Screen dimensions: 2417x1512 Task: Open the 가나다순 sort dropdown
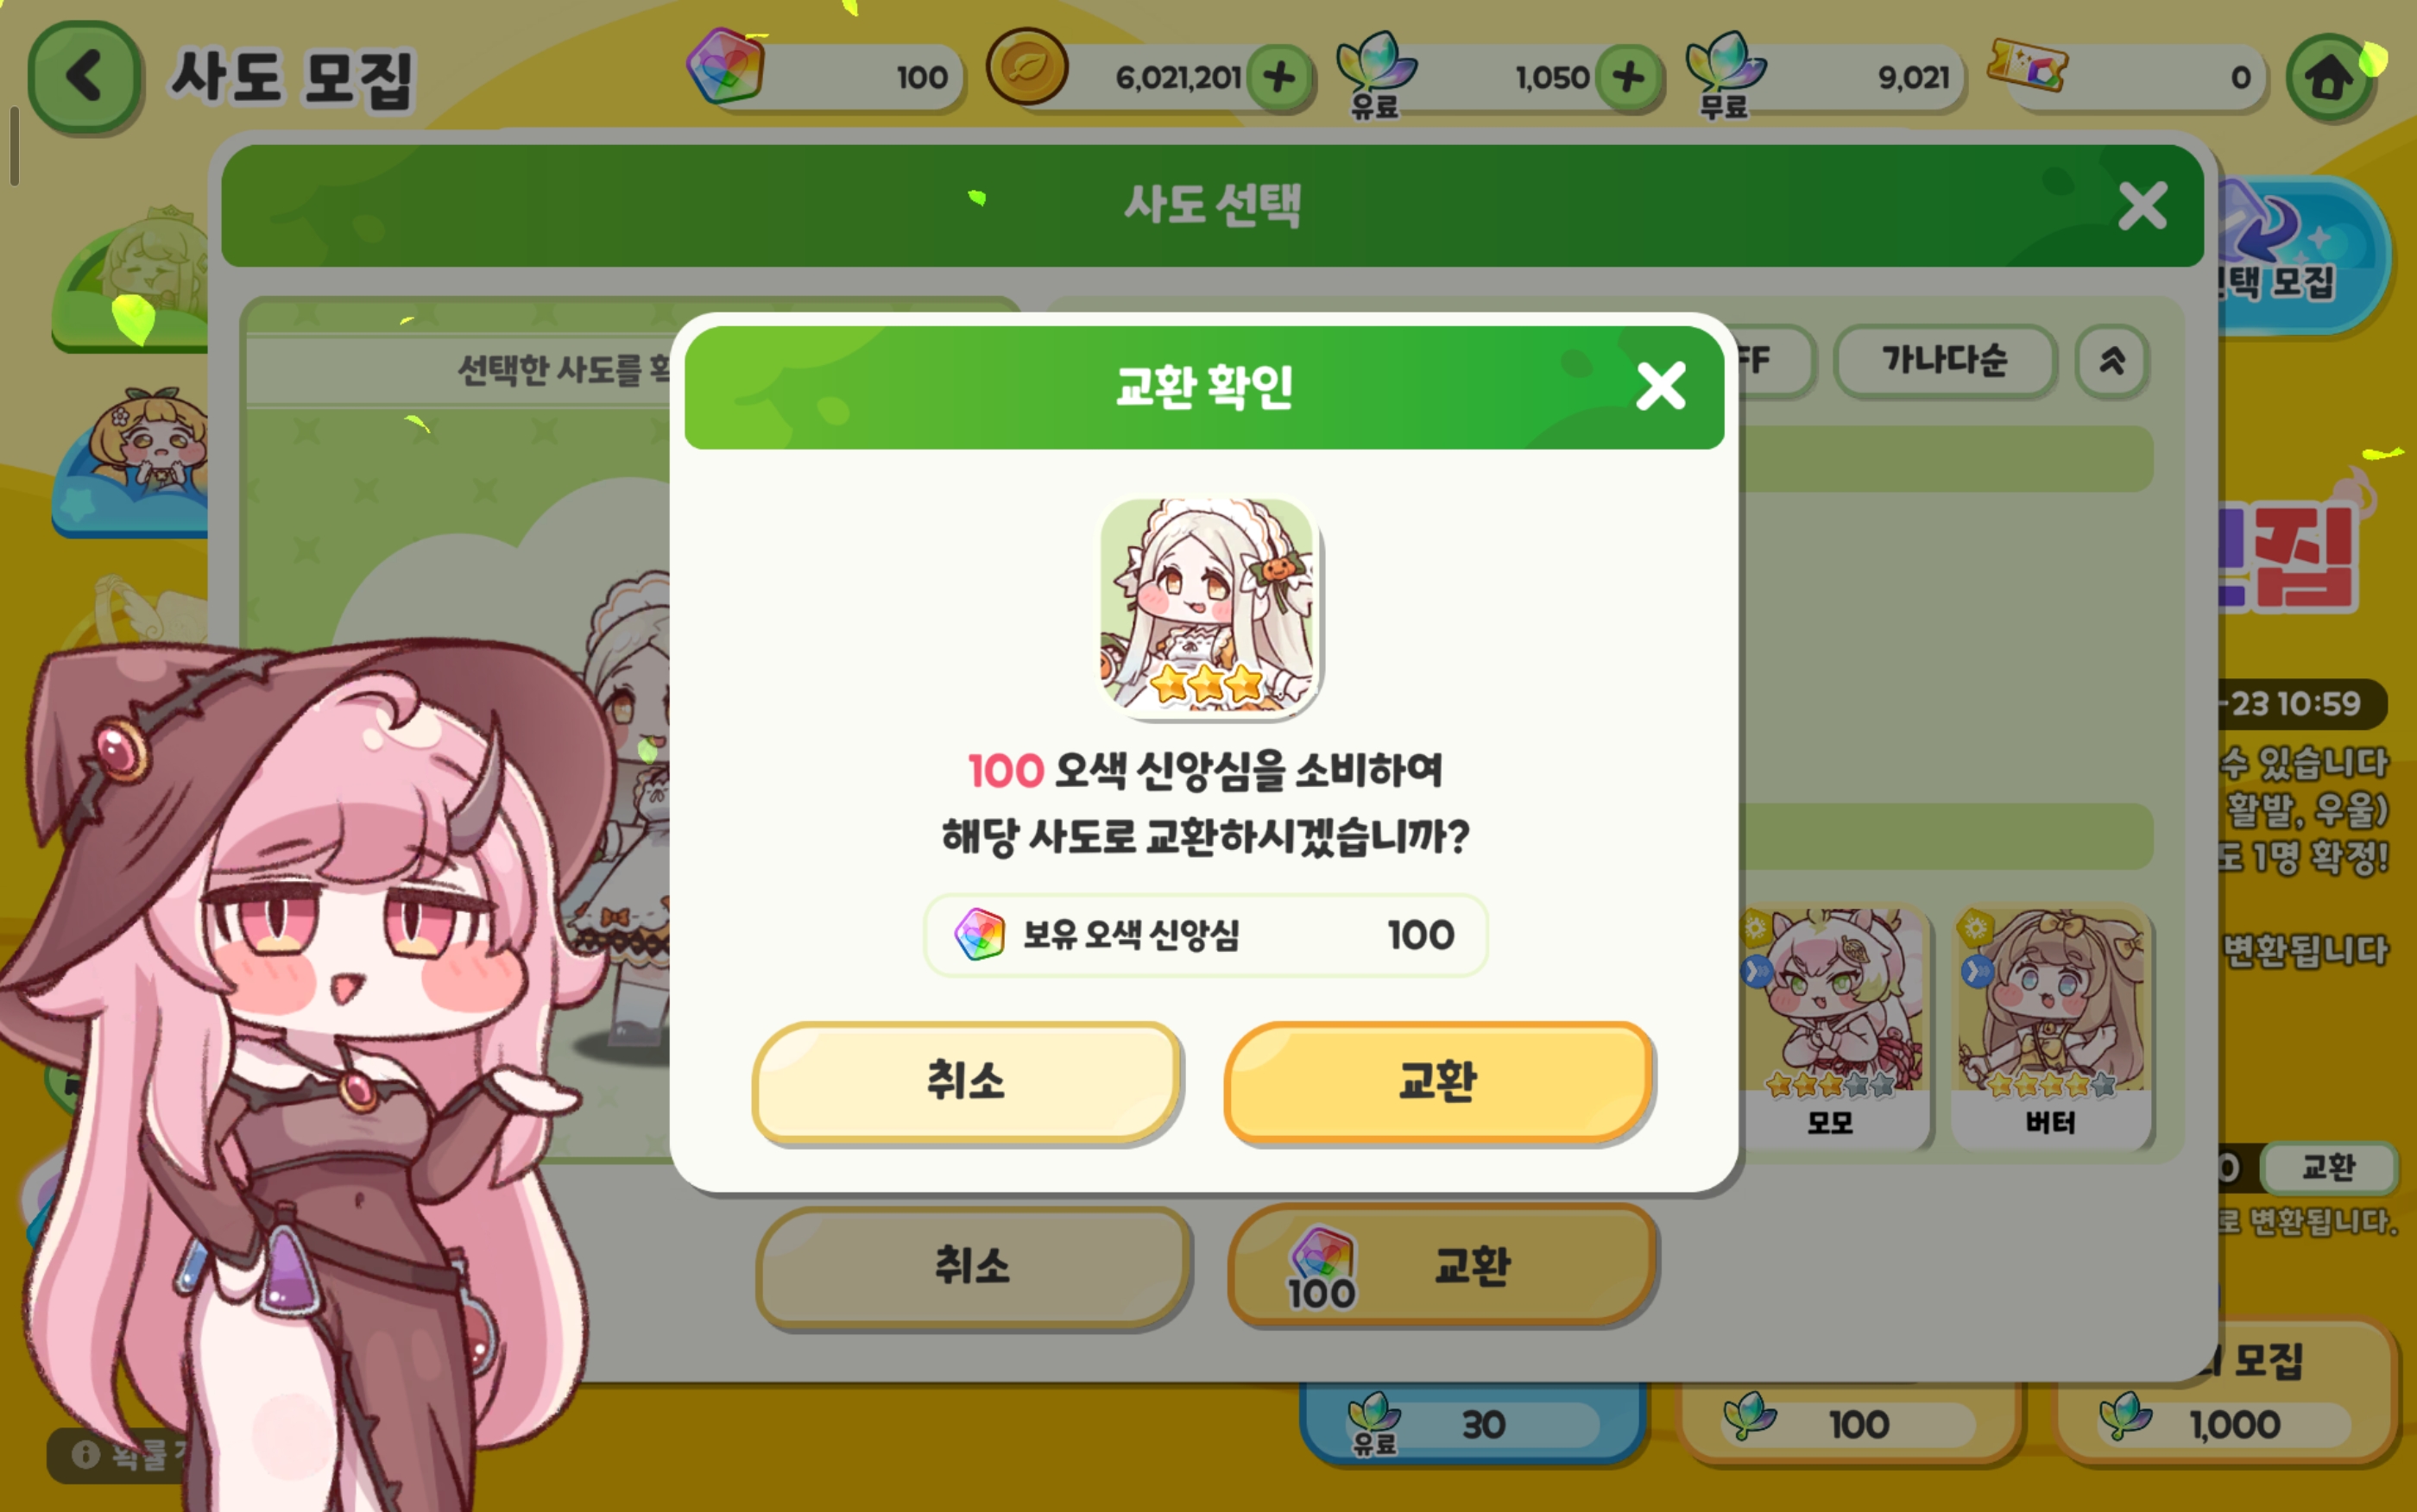[x=1945, y=360]
